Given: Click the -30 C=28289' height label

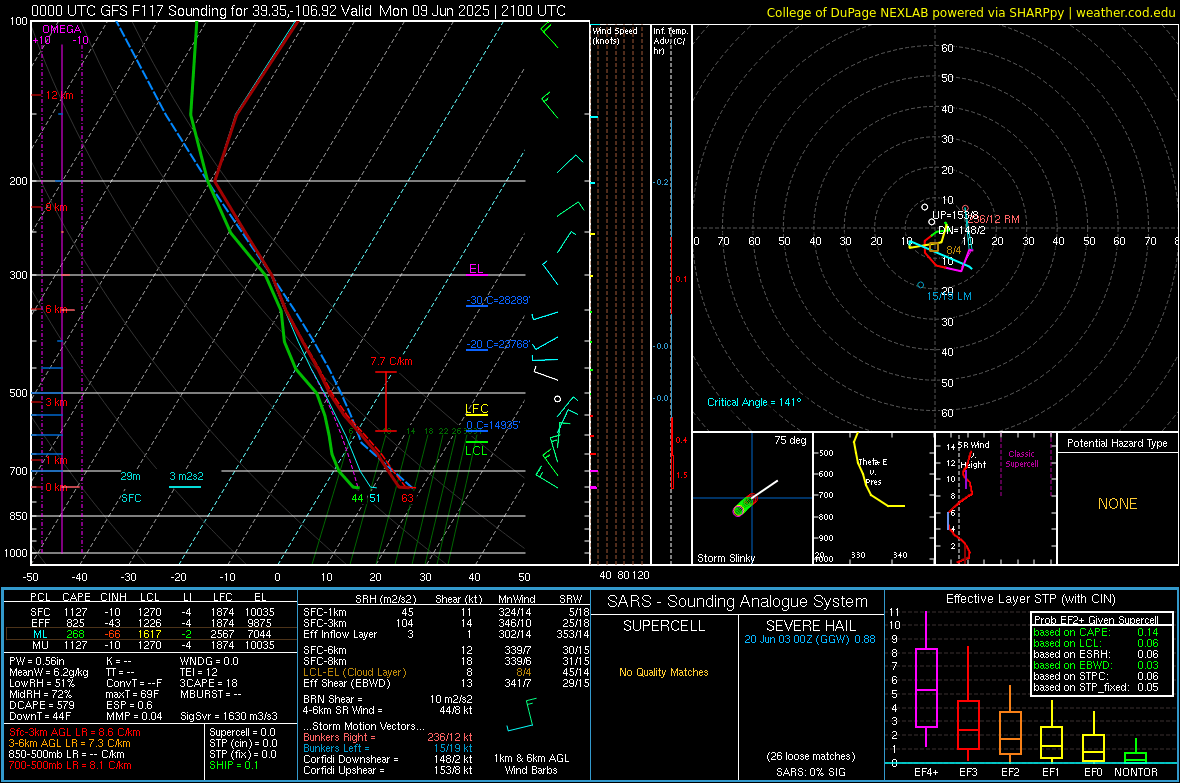Looking at the screenshot, I should point(498,300).
